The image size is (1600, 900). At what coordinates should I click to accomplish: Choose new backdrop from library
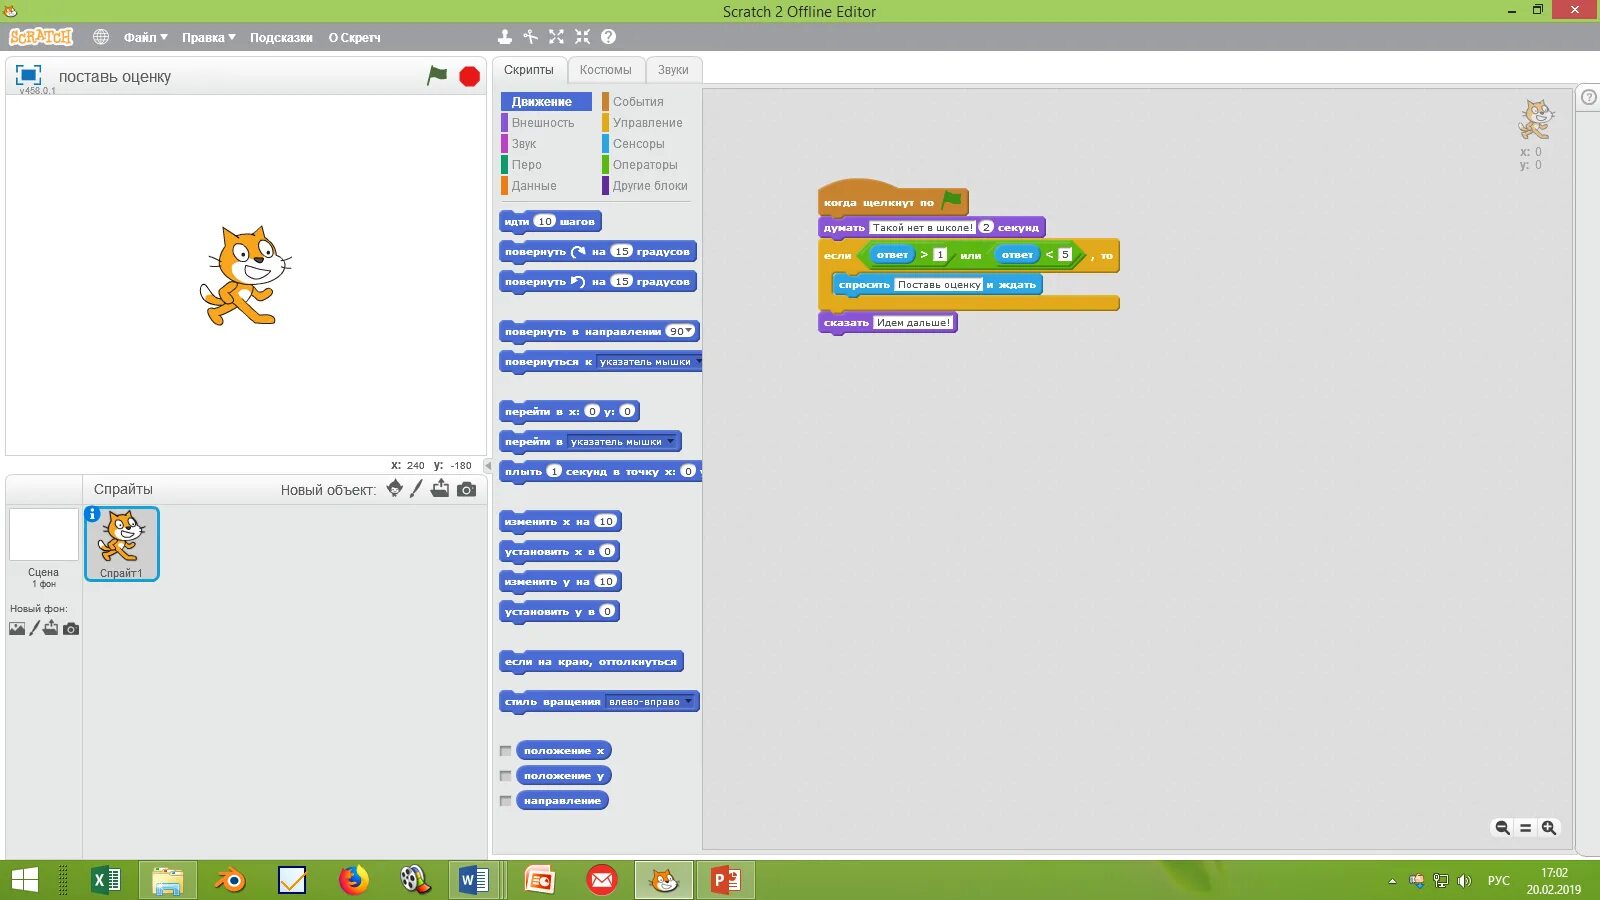pos(17,629)
